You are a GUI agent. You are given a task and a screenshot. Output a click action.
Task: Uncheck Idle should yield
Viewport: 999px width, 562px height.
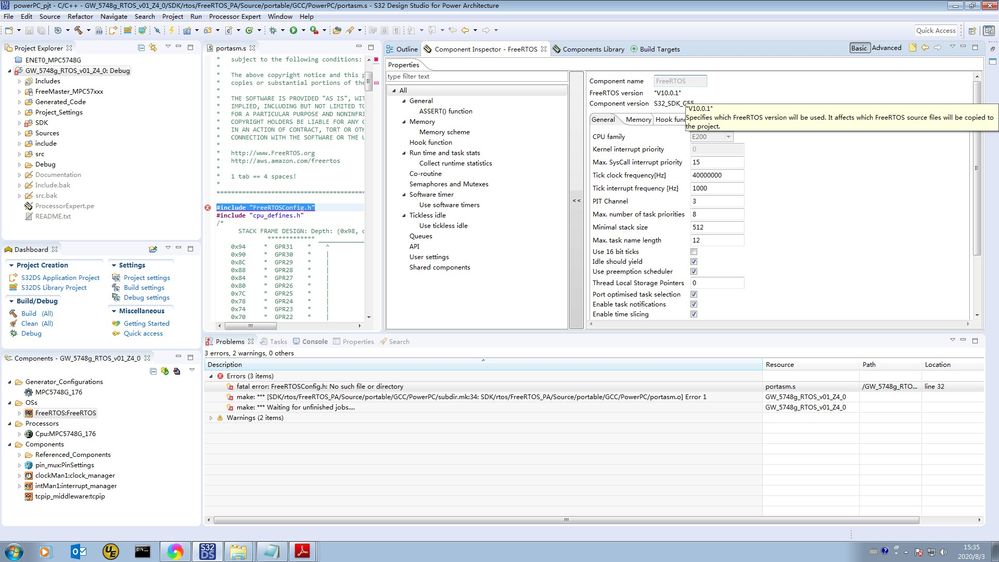pos(694,262)
